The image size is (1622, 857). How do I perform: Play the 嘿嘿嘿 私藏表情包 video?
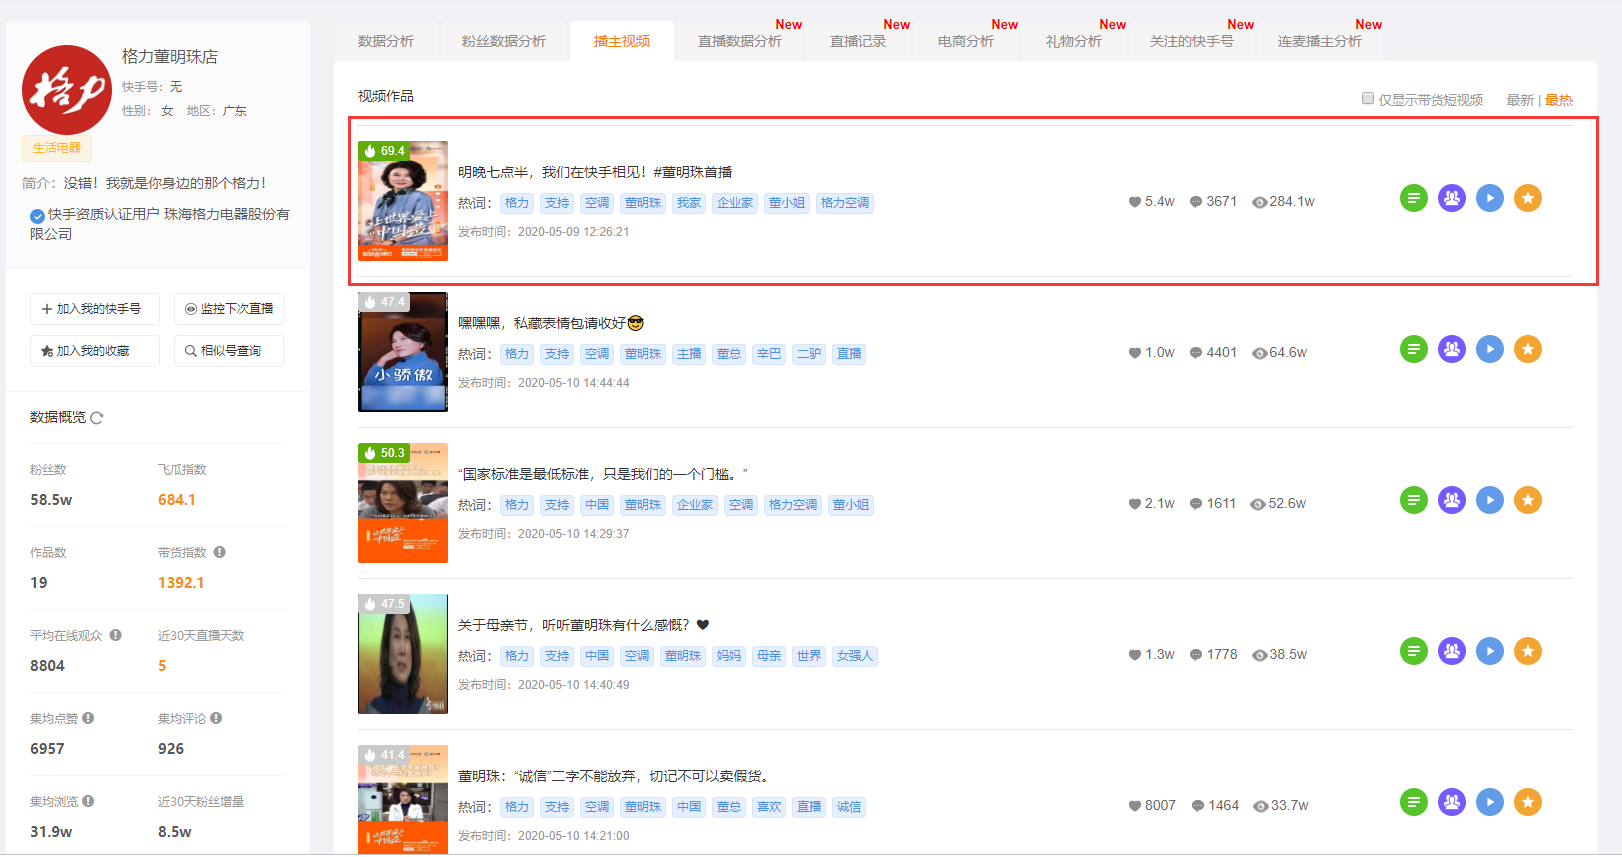tap(1490, 349)
